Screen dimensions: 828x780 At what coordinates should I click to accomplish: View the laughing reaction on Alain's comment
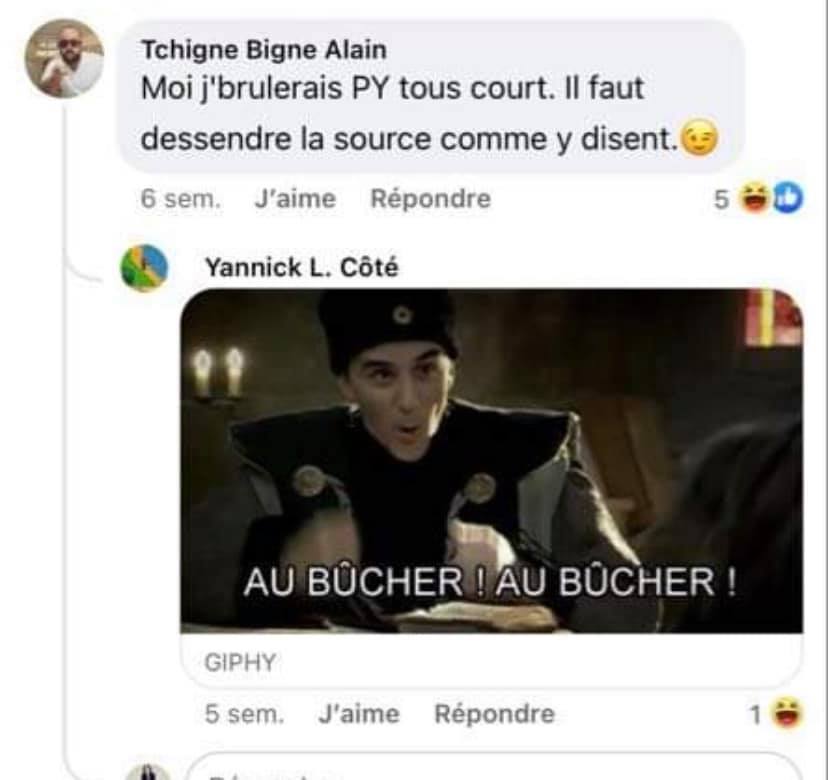755,198
